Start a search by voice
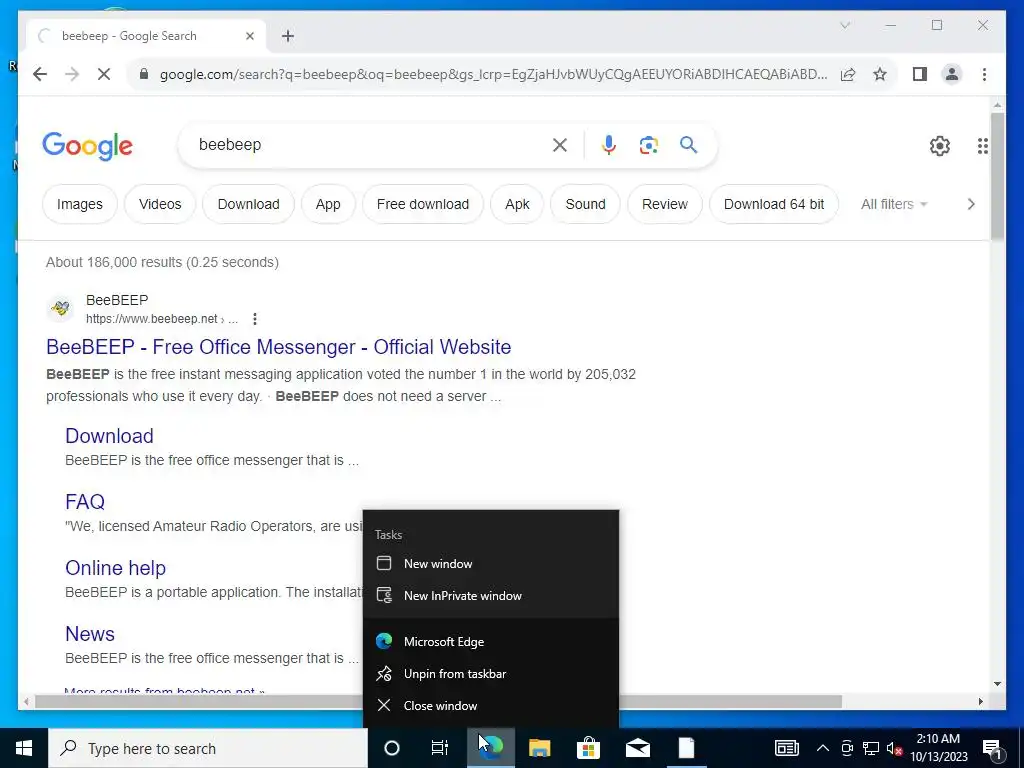Image resolution: width=1024 pixels, height=768 pixels. [609, 145]
